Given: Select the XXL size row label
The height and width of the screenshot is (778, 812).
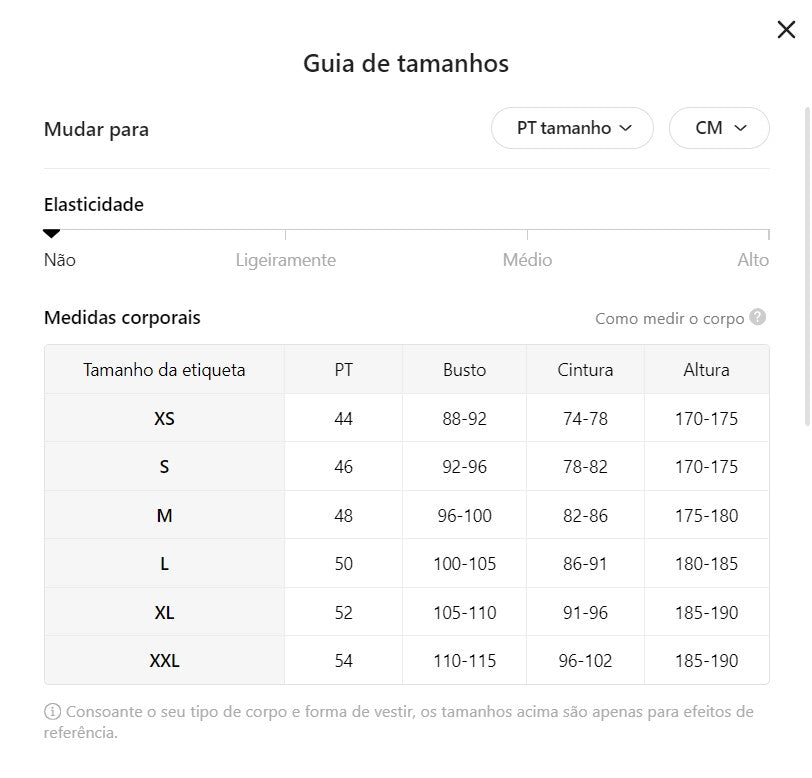Looking at the screenshot, I should click(164, 661).
